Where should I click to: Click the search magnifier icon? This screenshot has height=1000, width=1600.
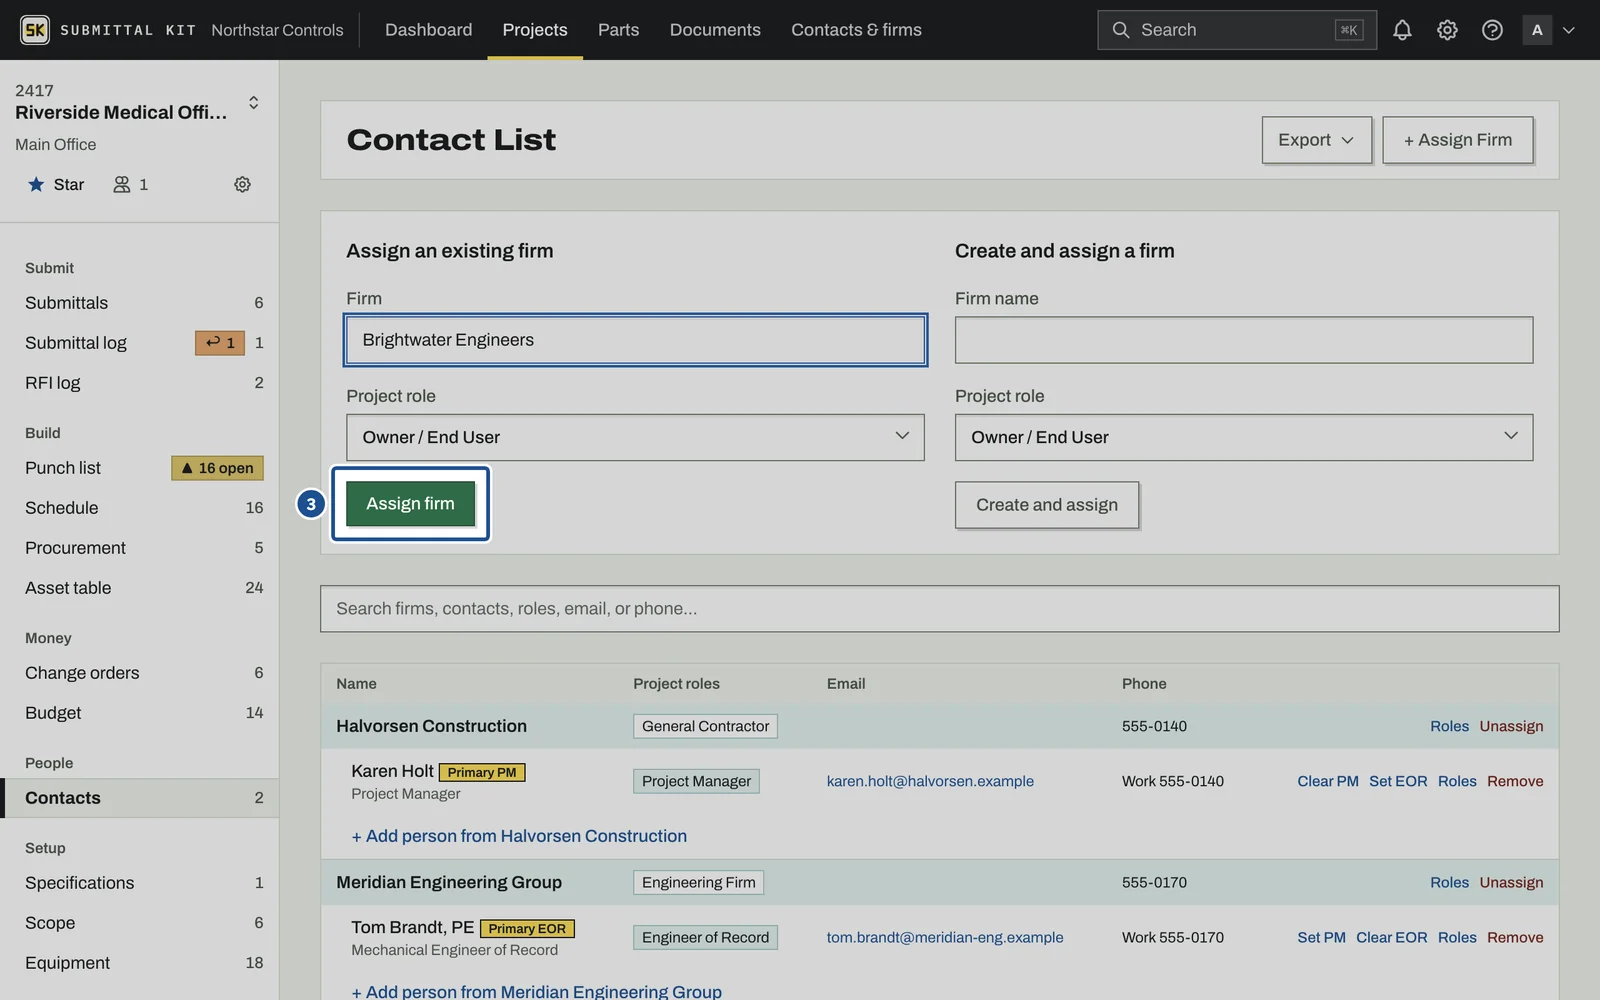pos(1121,30)
